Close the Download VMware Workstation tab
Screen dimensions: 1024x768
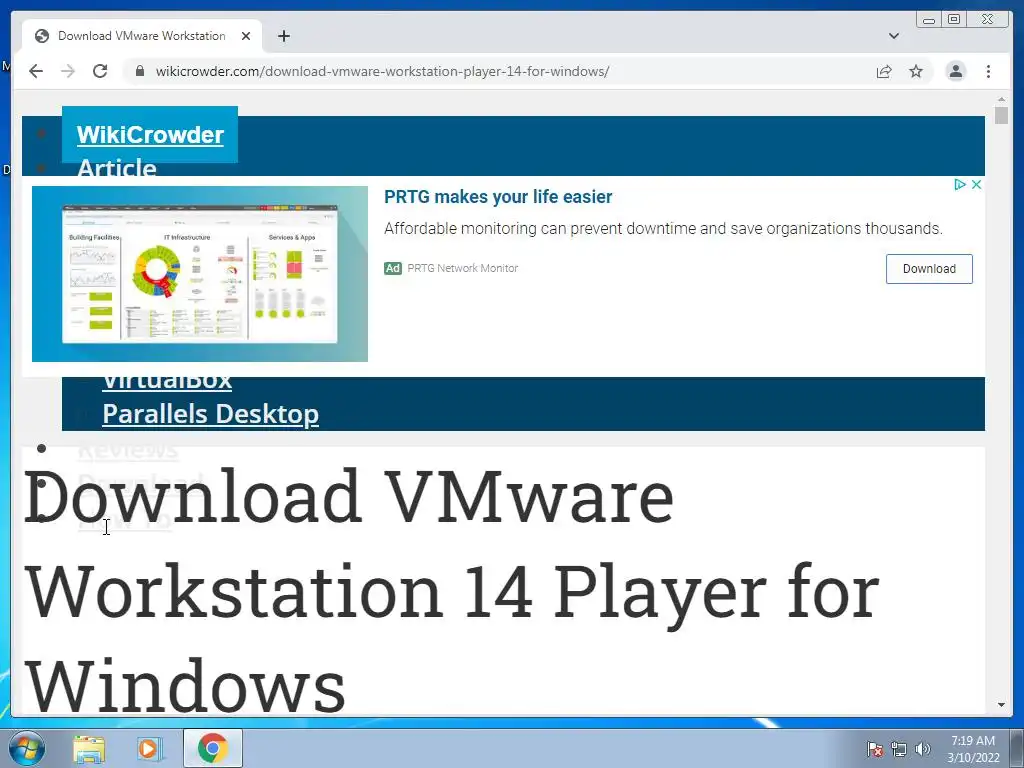pos(246,36)
